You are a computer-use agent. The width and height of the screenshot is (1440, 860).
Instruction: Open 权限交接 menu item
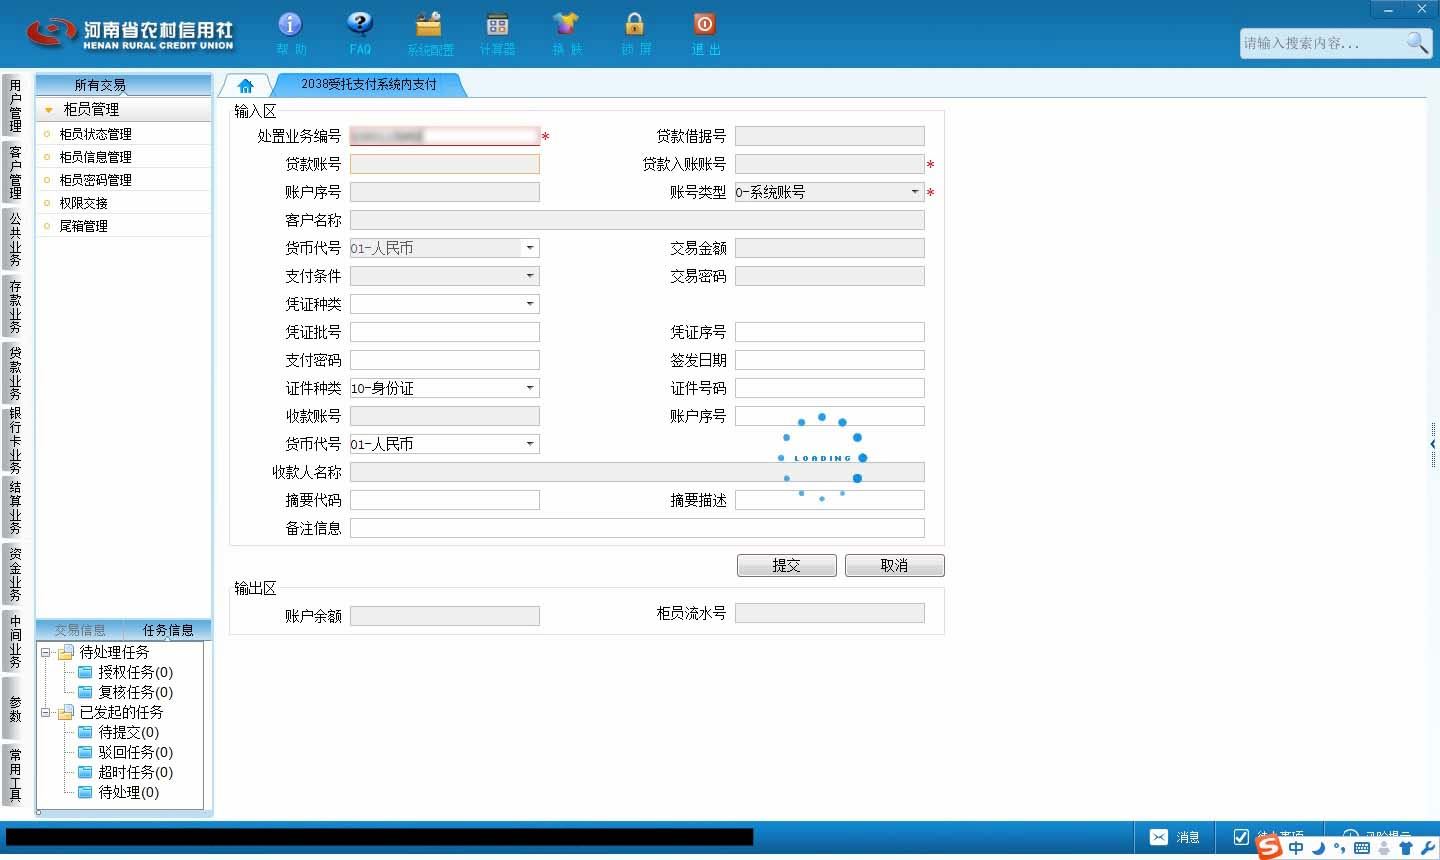(83, 203)
